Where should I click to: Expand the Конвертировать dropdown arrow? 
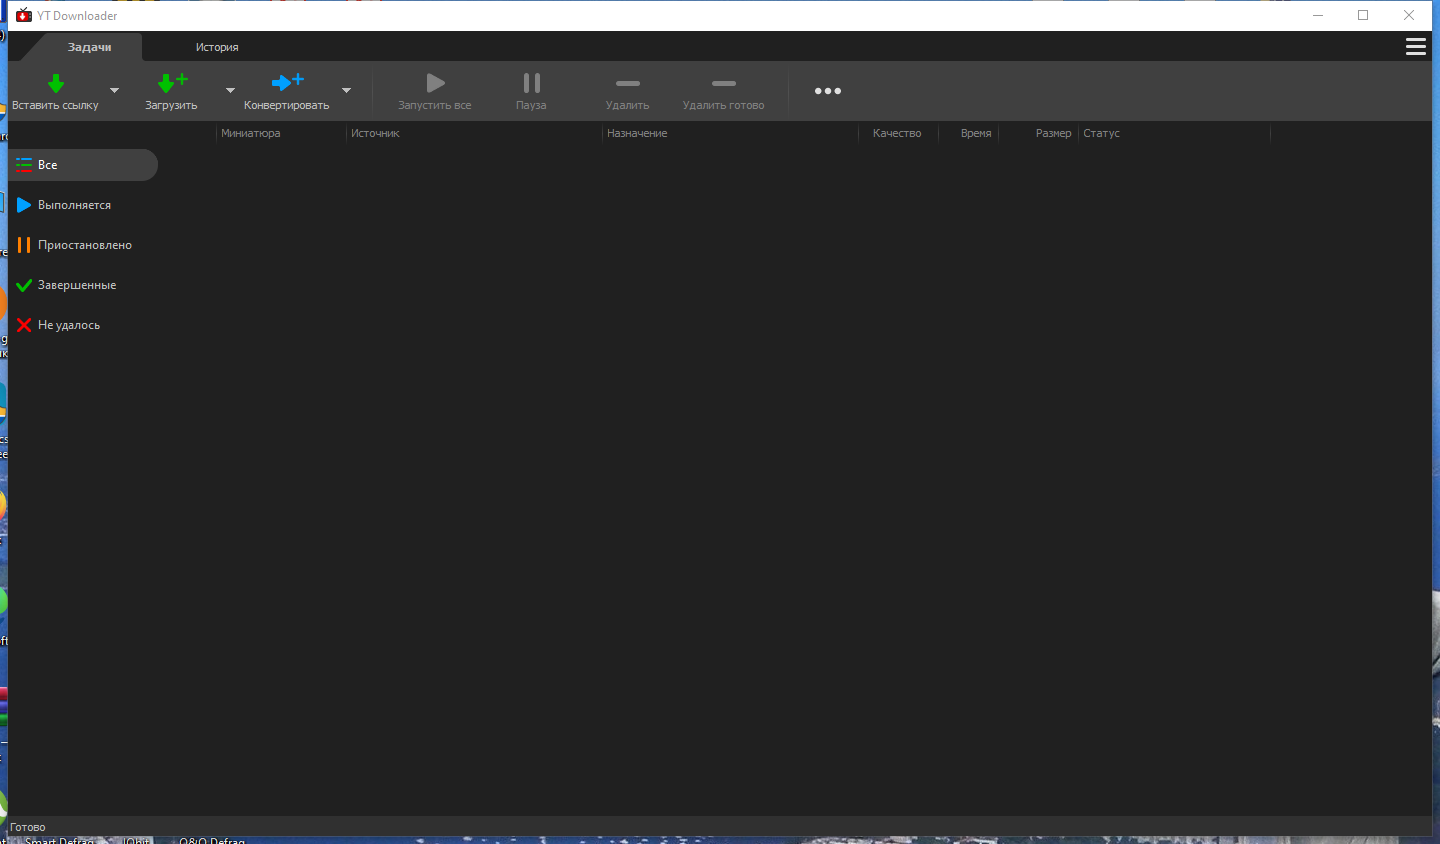(346, 91)
